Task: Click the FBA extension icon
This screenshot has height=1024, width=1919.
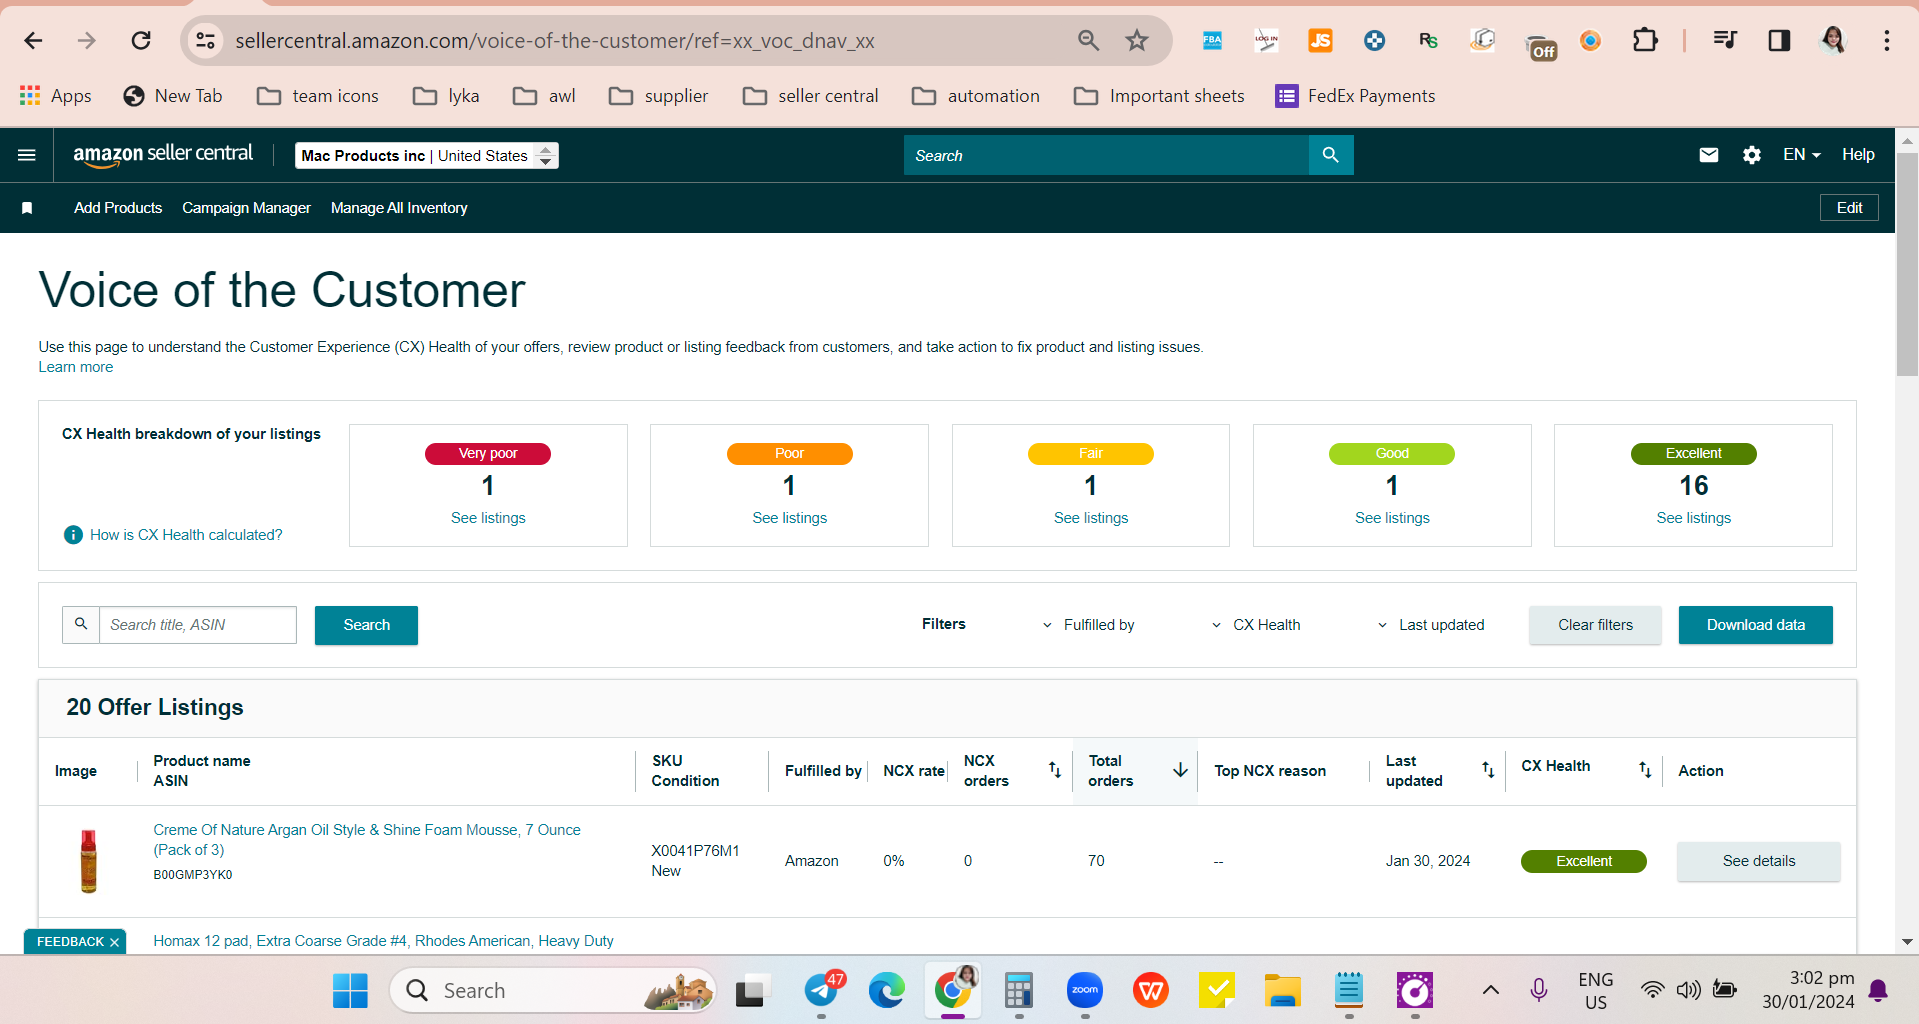Action: tap(1212, 40)
